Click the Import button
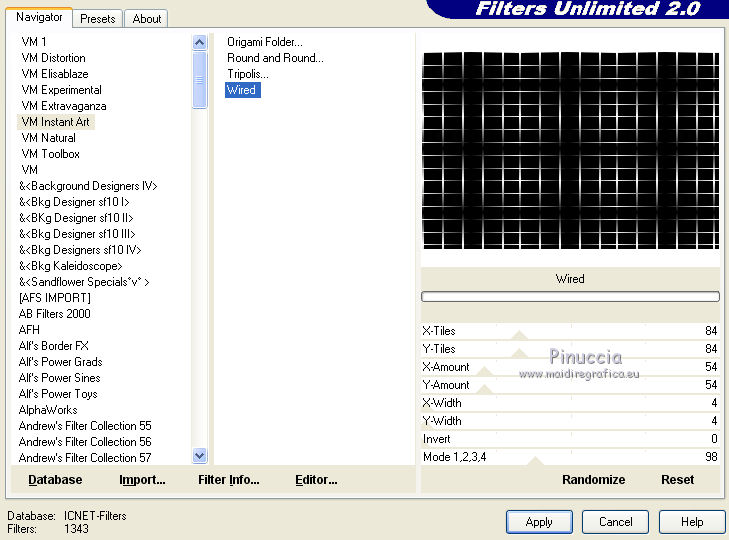The image size is (729, 540). [x=142, y=480]
